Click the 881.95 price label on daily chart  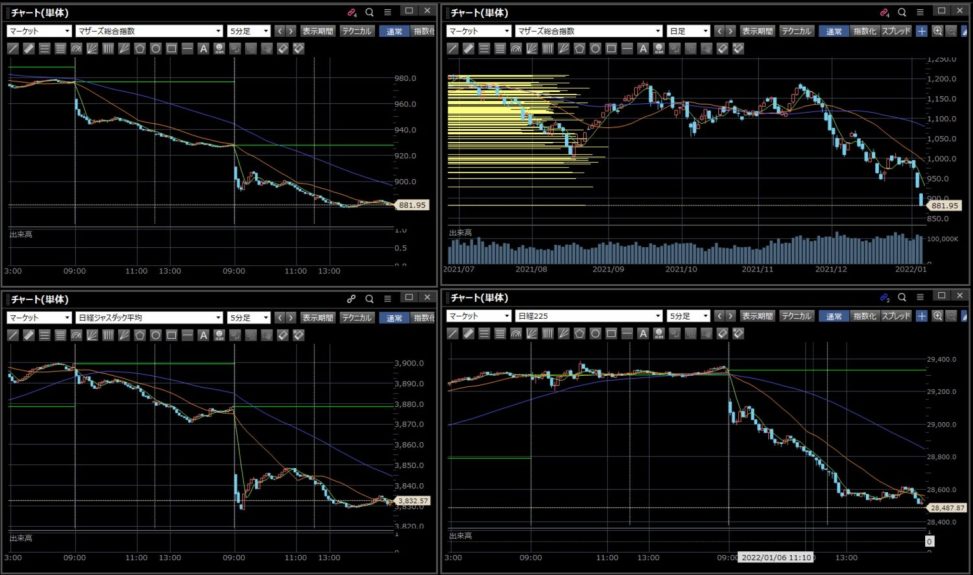(x=943, y=205)
